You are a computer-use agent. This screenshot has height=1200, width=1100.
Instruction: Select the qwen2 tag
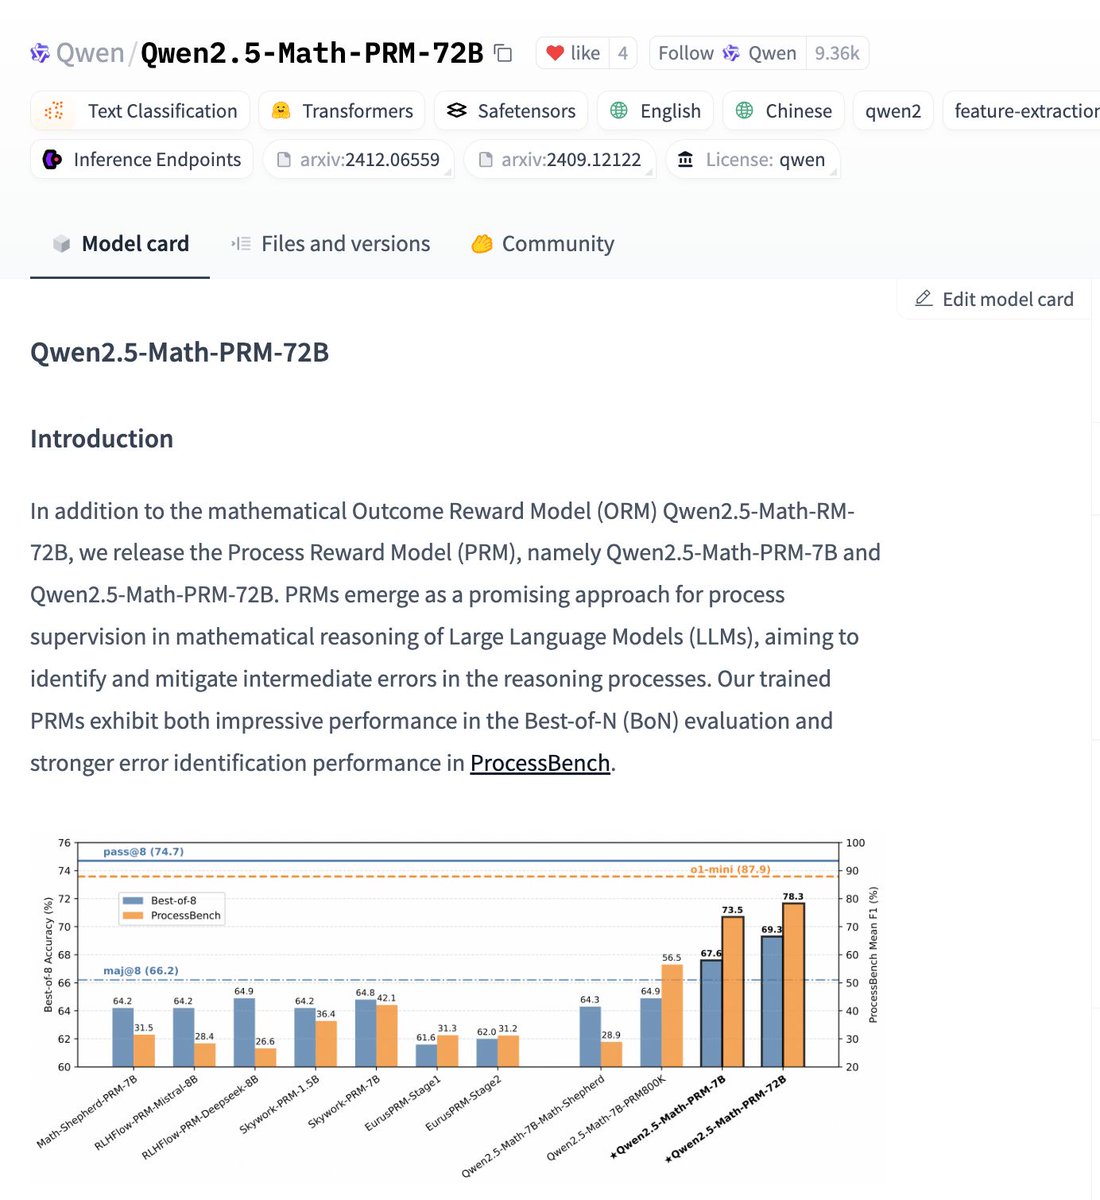(893, 111)
